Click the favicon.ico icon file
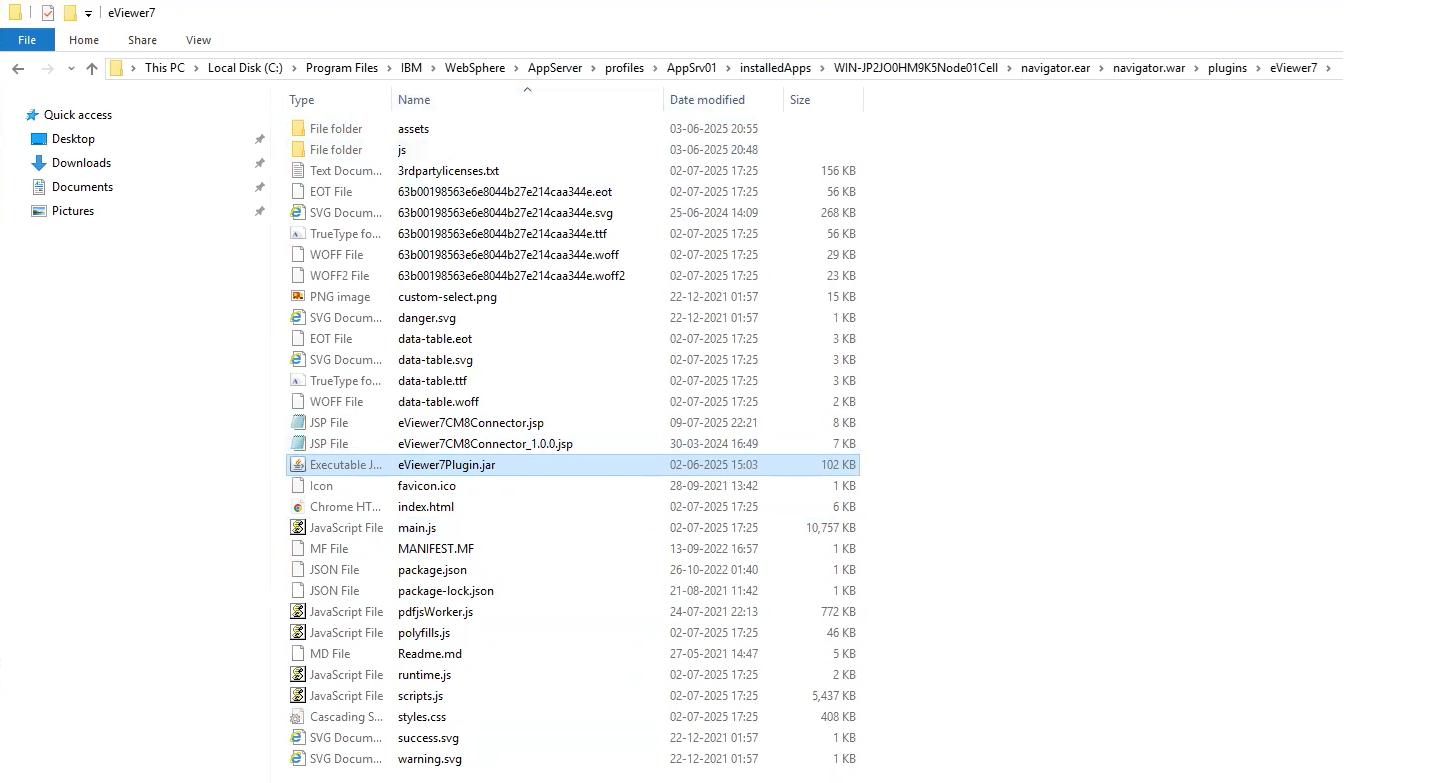The image size is (1433, 783). click(x=427, y=485)
